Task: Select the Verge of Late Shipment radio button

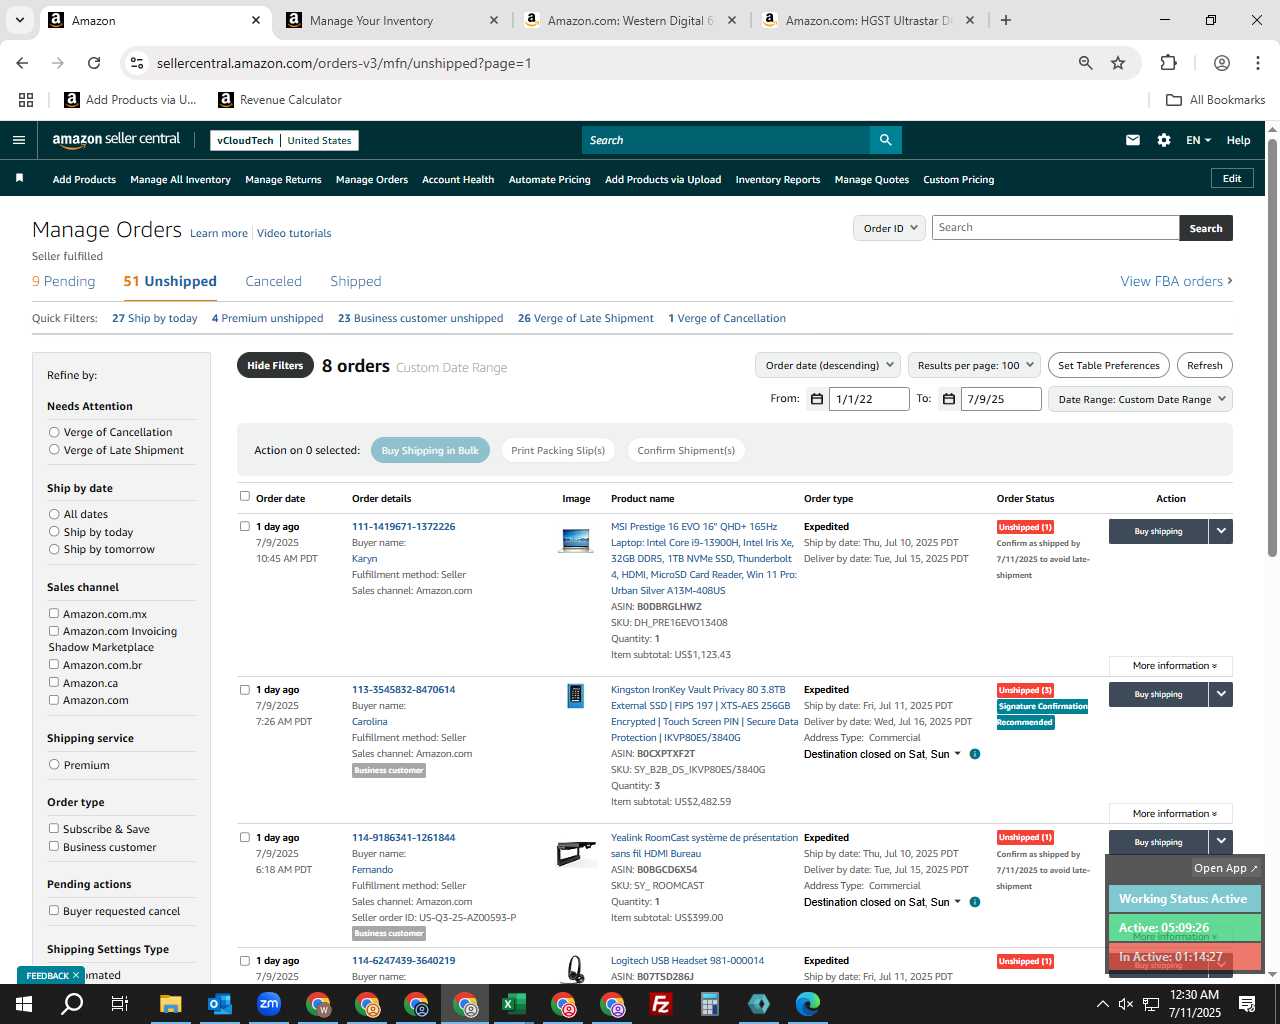Action: pos(54,450)
